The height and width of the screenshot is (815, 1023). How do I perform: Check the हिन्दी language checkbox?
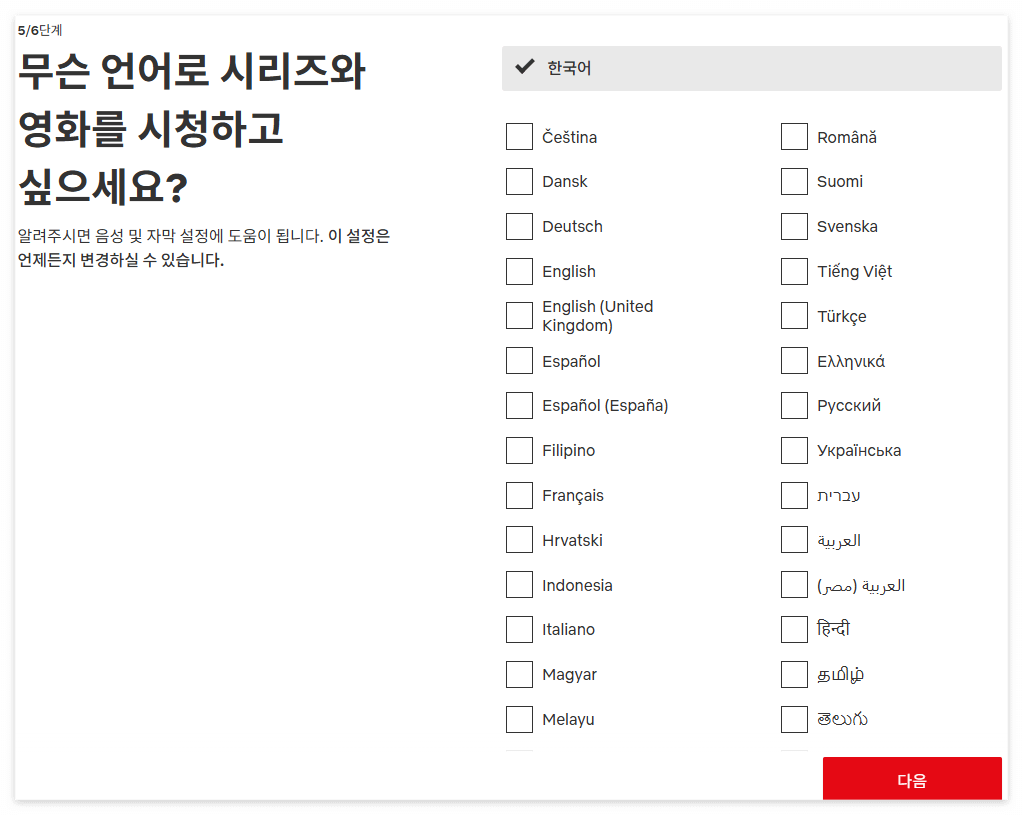click(x=793, y=629)
